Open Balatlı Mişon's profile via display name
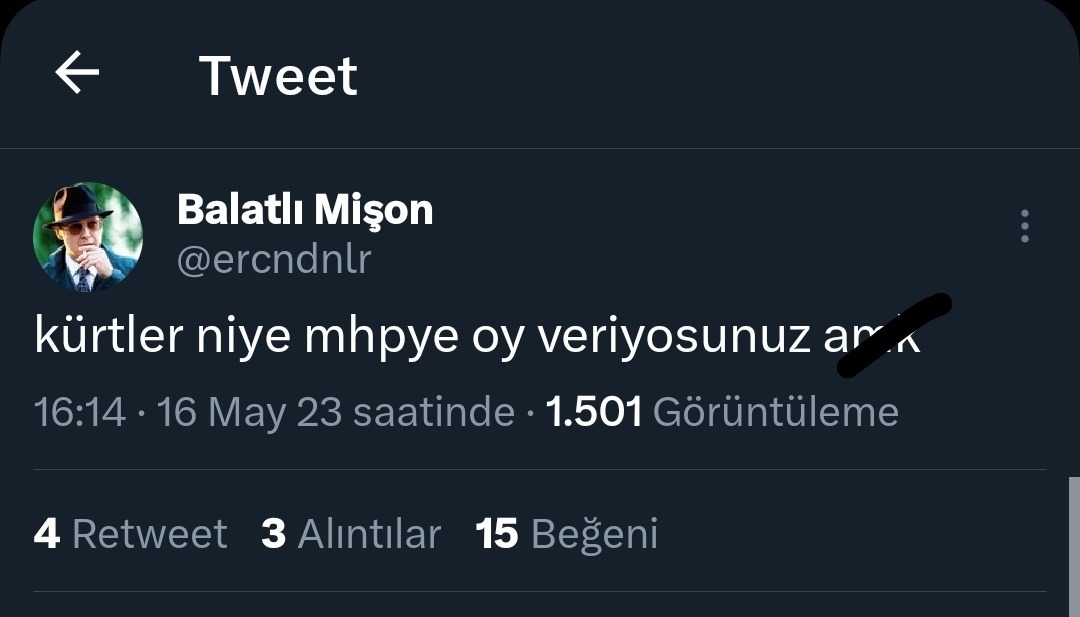1080x617 pixels. (305, 210)
